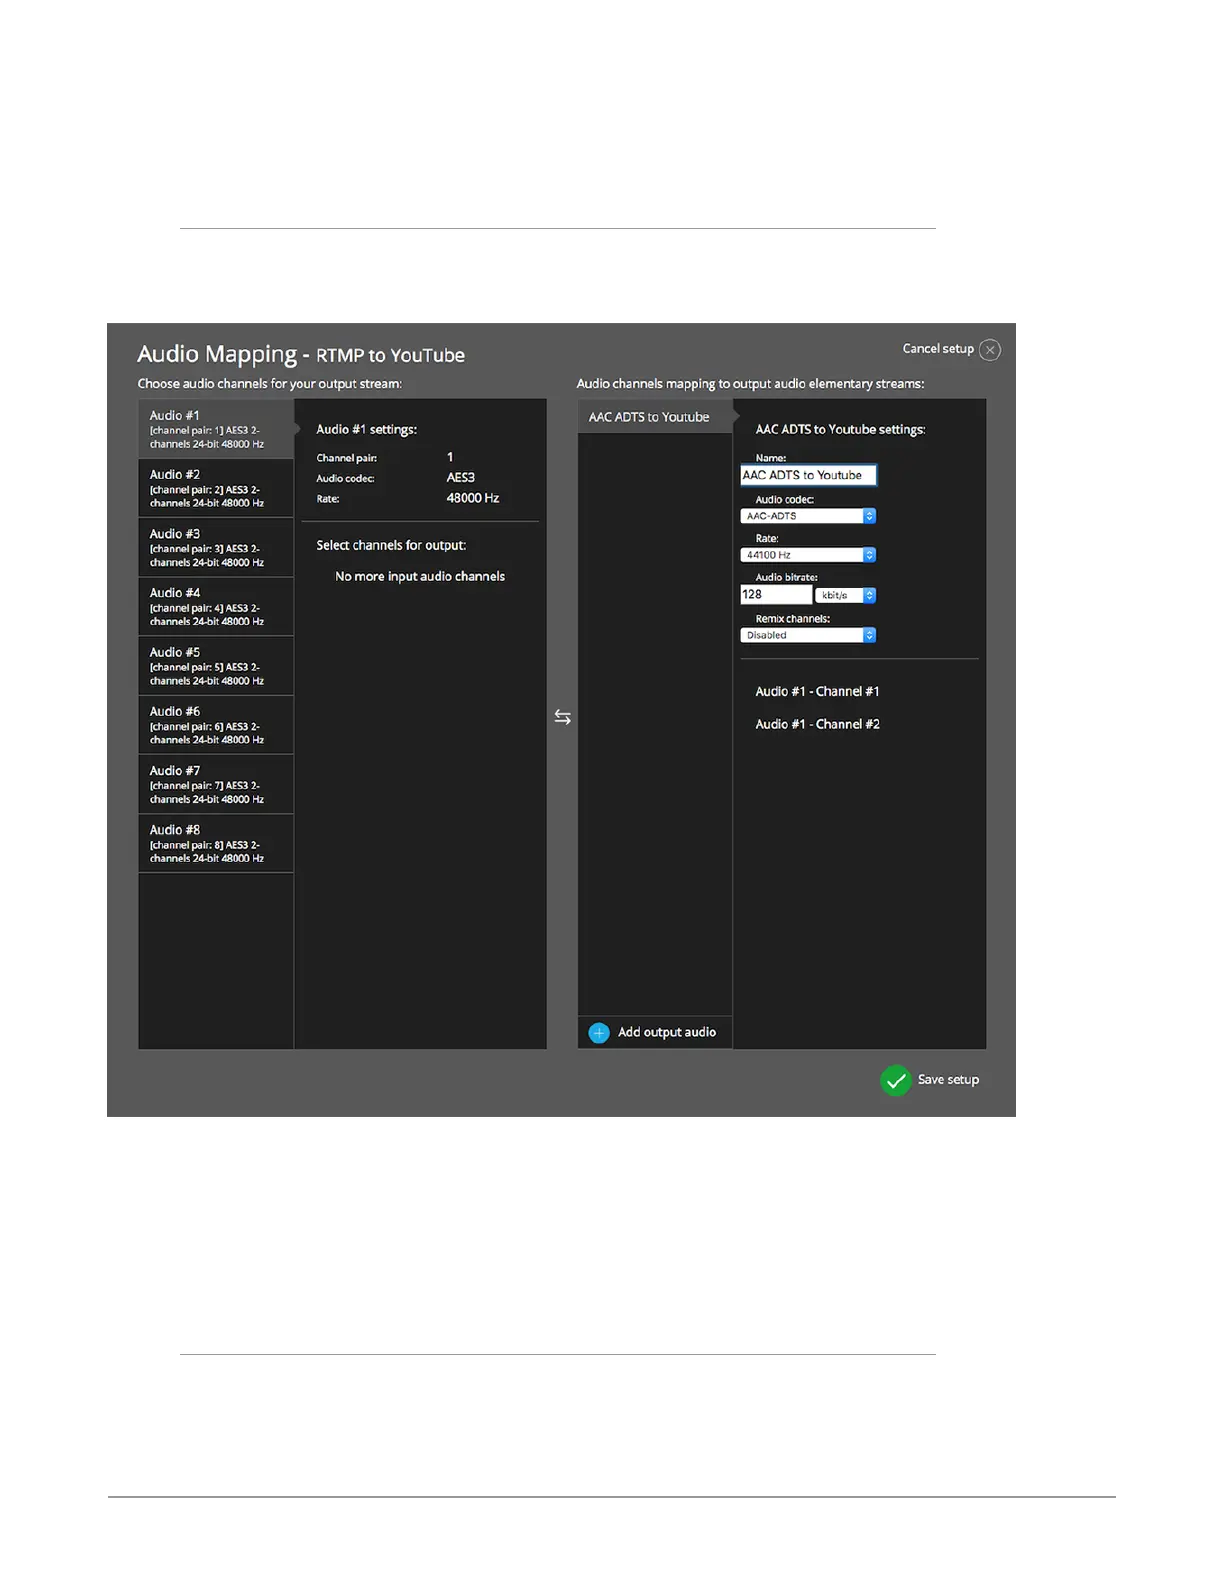Select Audio #4 input channel pair
Screen dimensions: 1224x1584
[216, 606]
